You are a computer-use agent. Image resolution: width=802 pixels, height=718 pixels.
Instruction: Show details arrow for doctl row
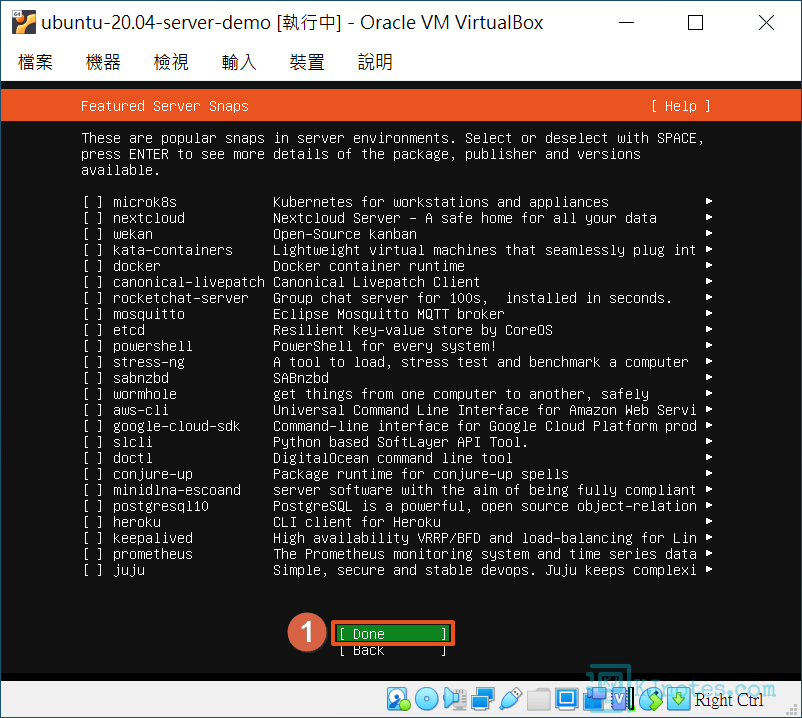[x=709, y=457]
